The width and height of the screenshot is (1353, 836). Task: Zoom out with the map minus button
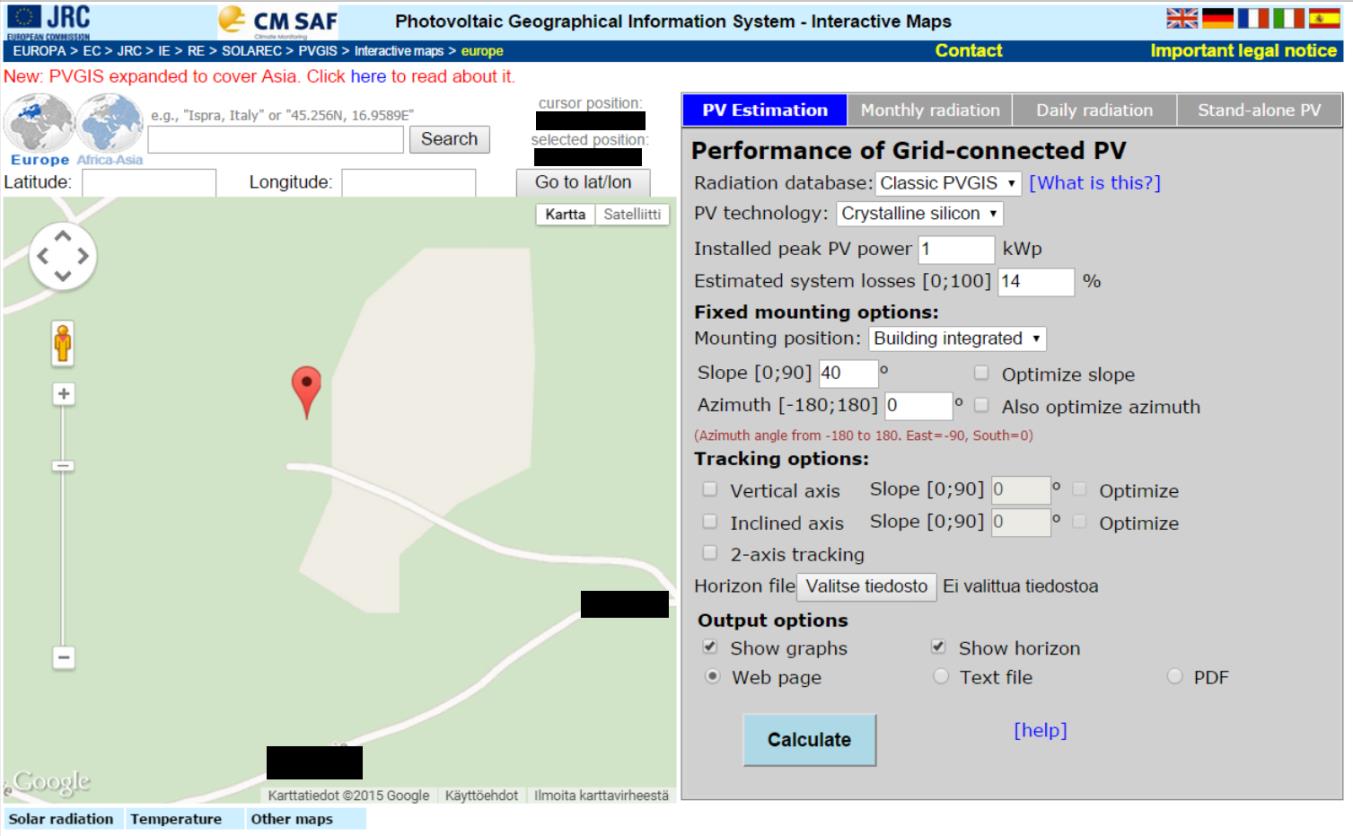[x=63, y=658]
